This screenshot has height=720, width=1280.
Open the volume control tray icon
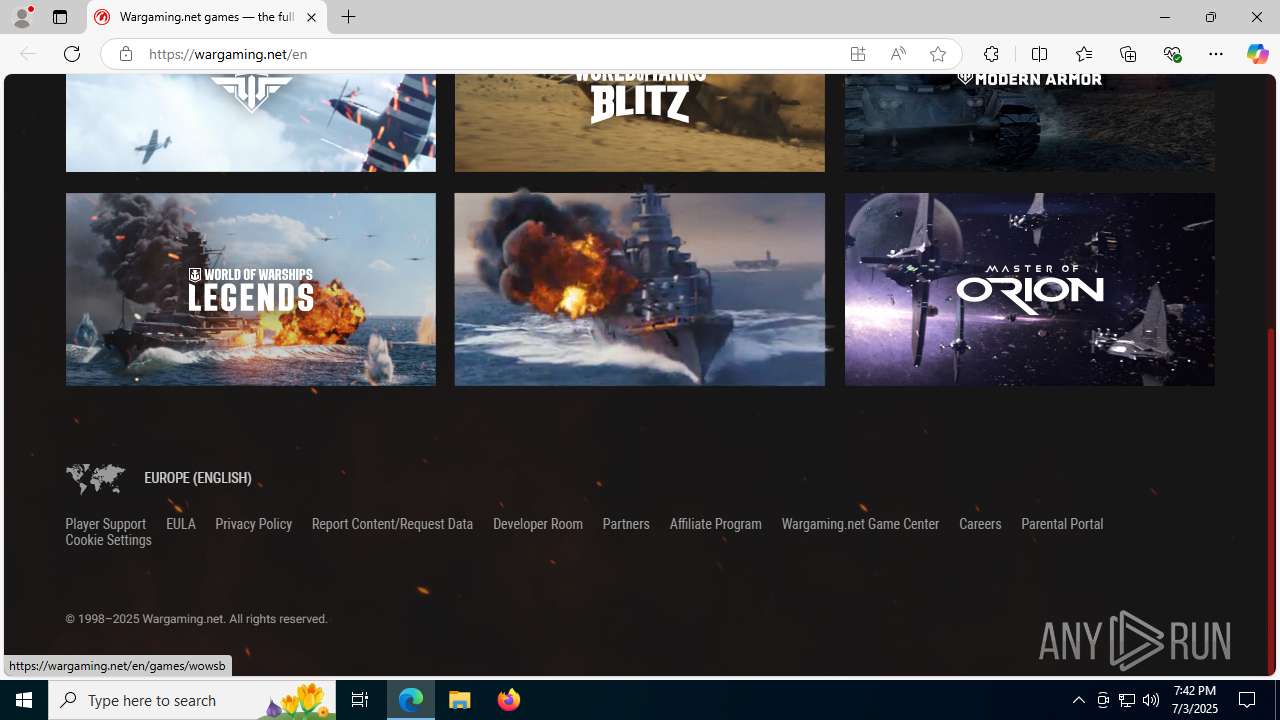point(1151,700)
